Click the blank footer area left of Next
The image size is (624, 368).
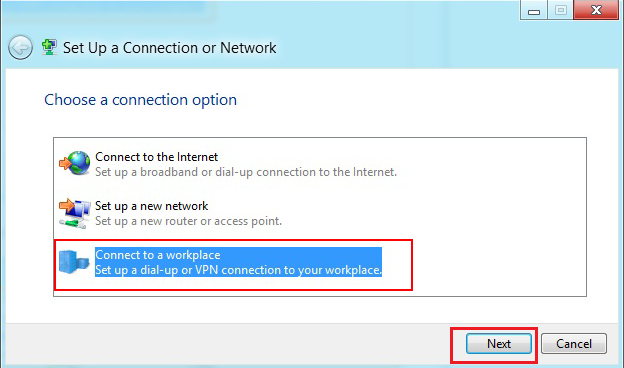tap(227, 344)
